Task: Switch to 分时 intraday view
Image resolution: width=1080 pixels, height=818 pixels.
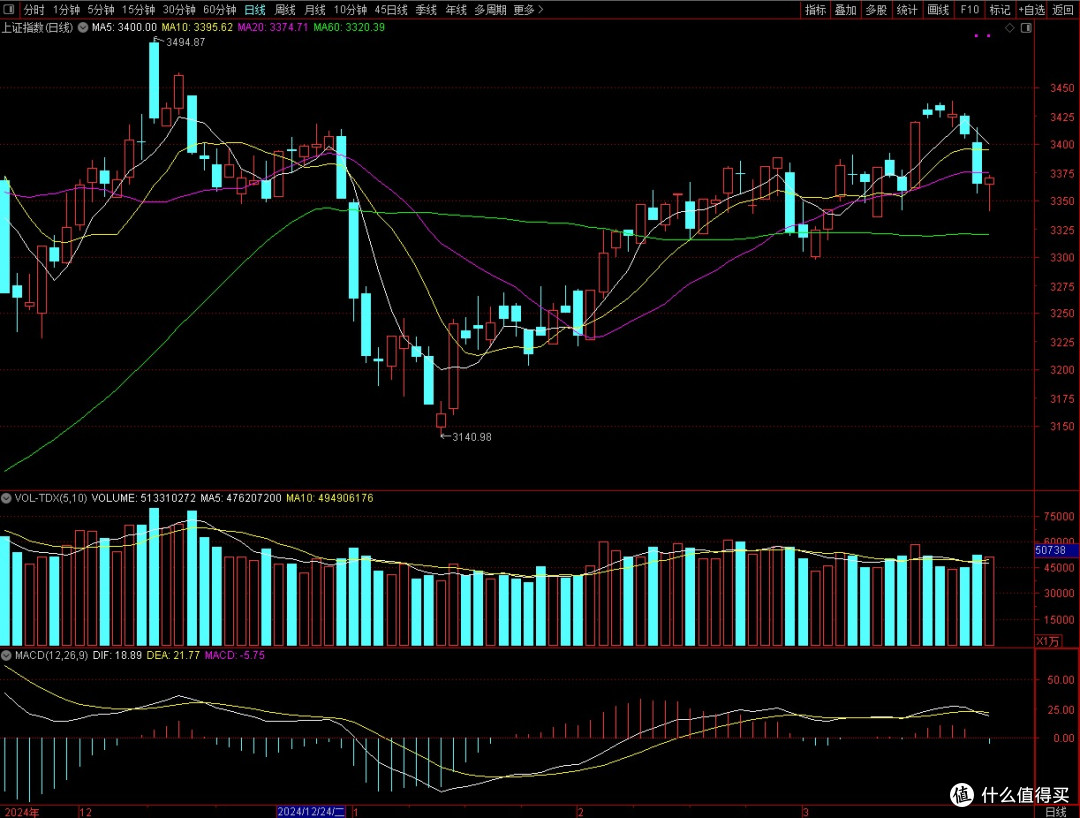Action: (34, 10)
